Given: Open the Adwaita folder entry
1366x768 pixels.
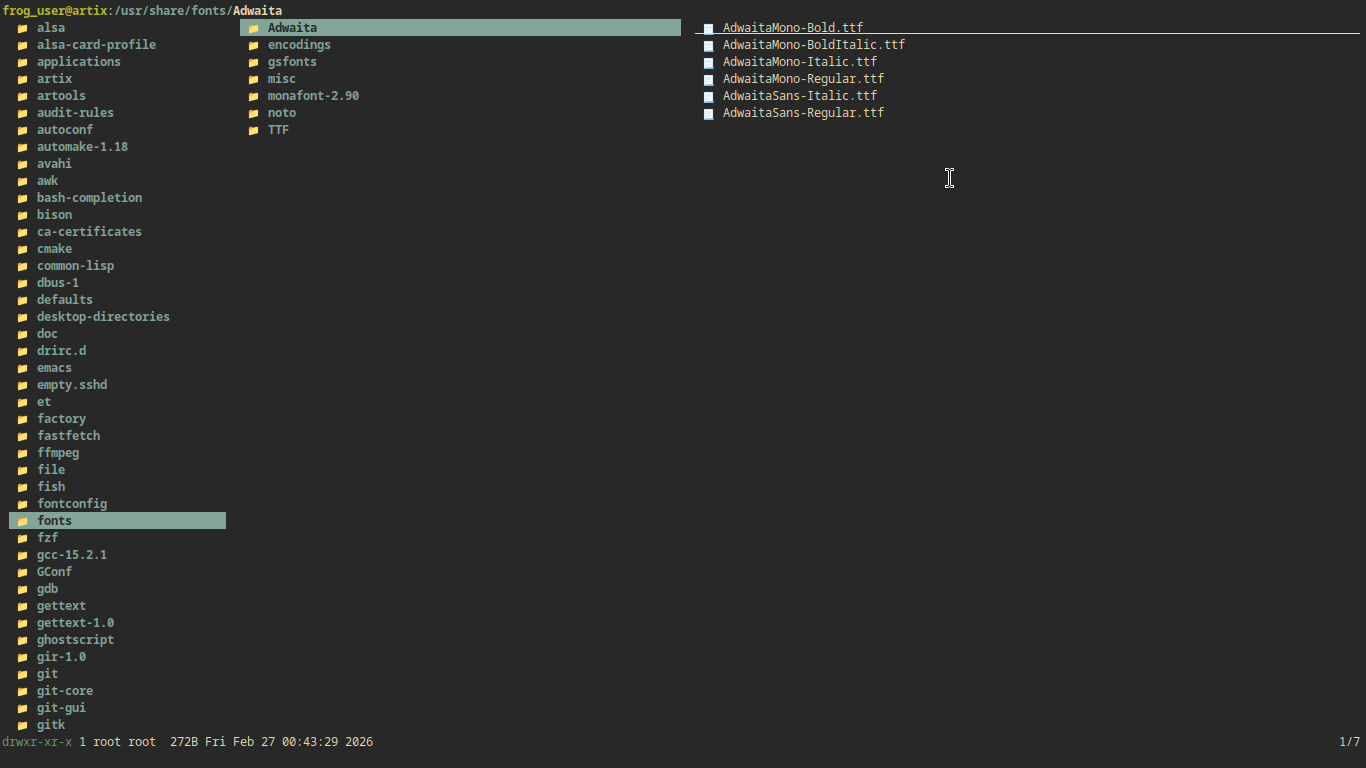Looking at the screenshot, I should tap(292, 28).
